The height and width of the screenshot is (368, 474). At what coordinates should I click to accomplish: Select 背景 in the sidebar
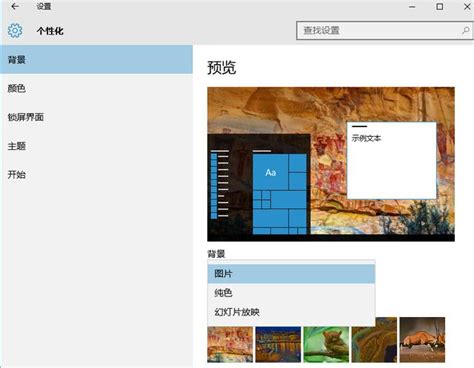pyautogui.click(x=96, y=60)
